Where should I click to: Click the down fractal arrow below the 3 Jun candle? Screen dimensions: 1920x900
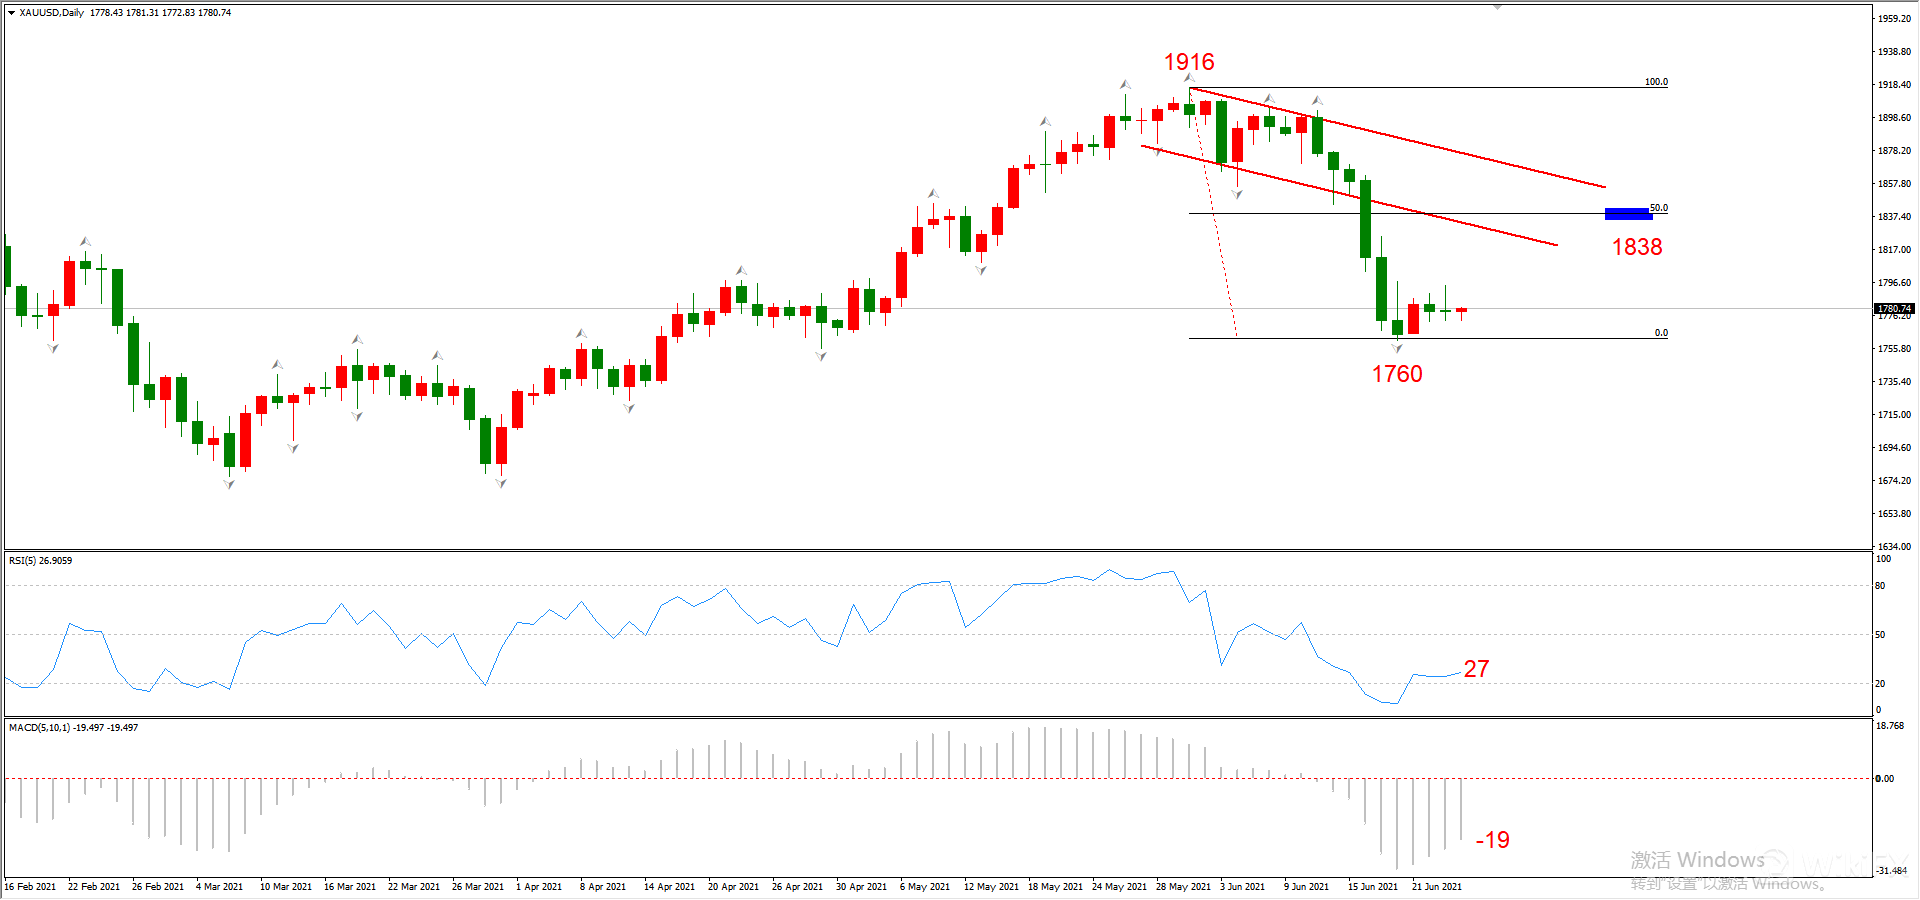1237,194
